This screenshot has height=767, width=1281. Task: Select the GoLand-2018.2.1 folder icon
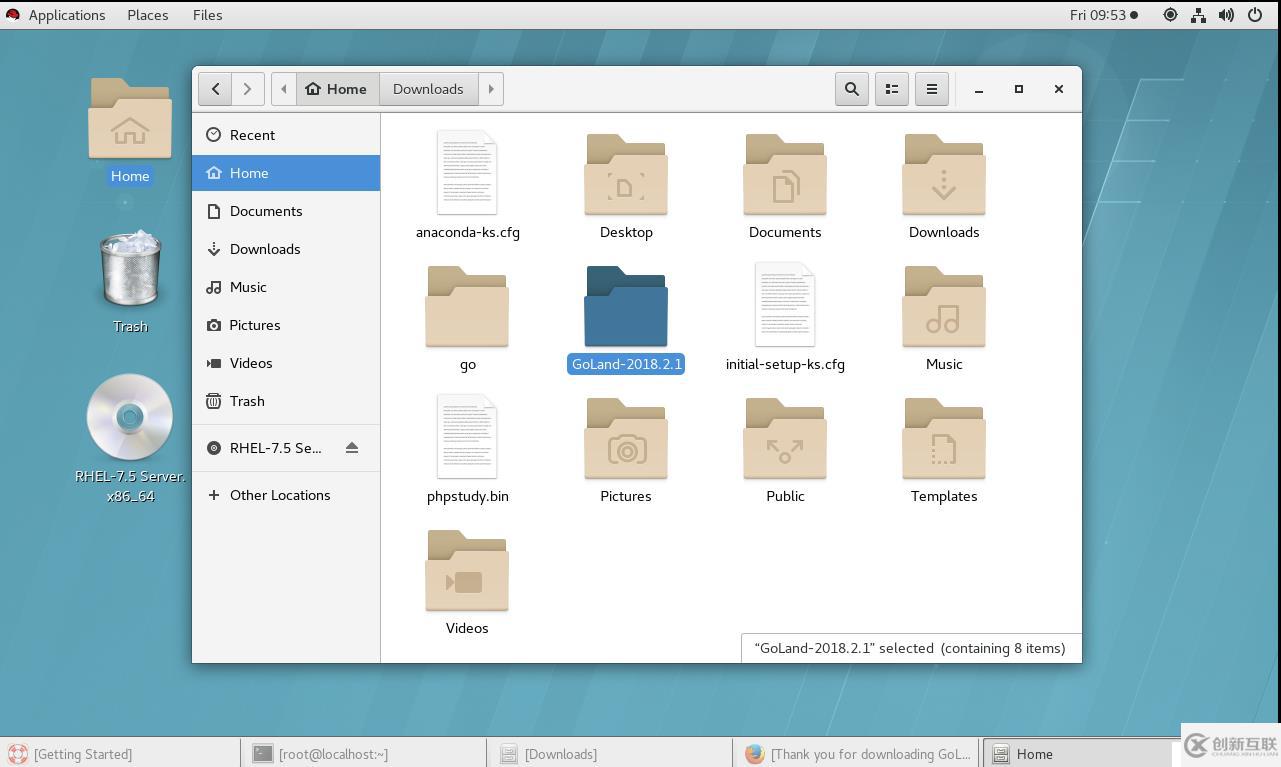tap(626, 307)
